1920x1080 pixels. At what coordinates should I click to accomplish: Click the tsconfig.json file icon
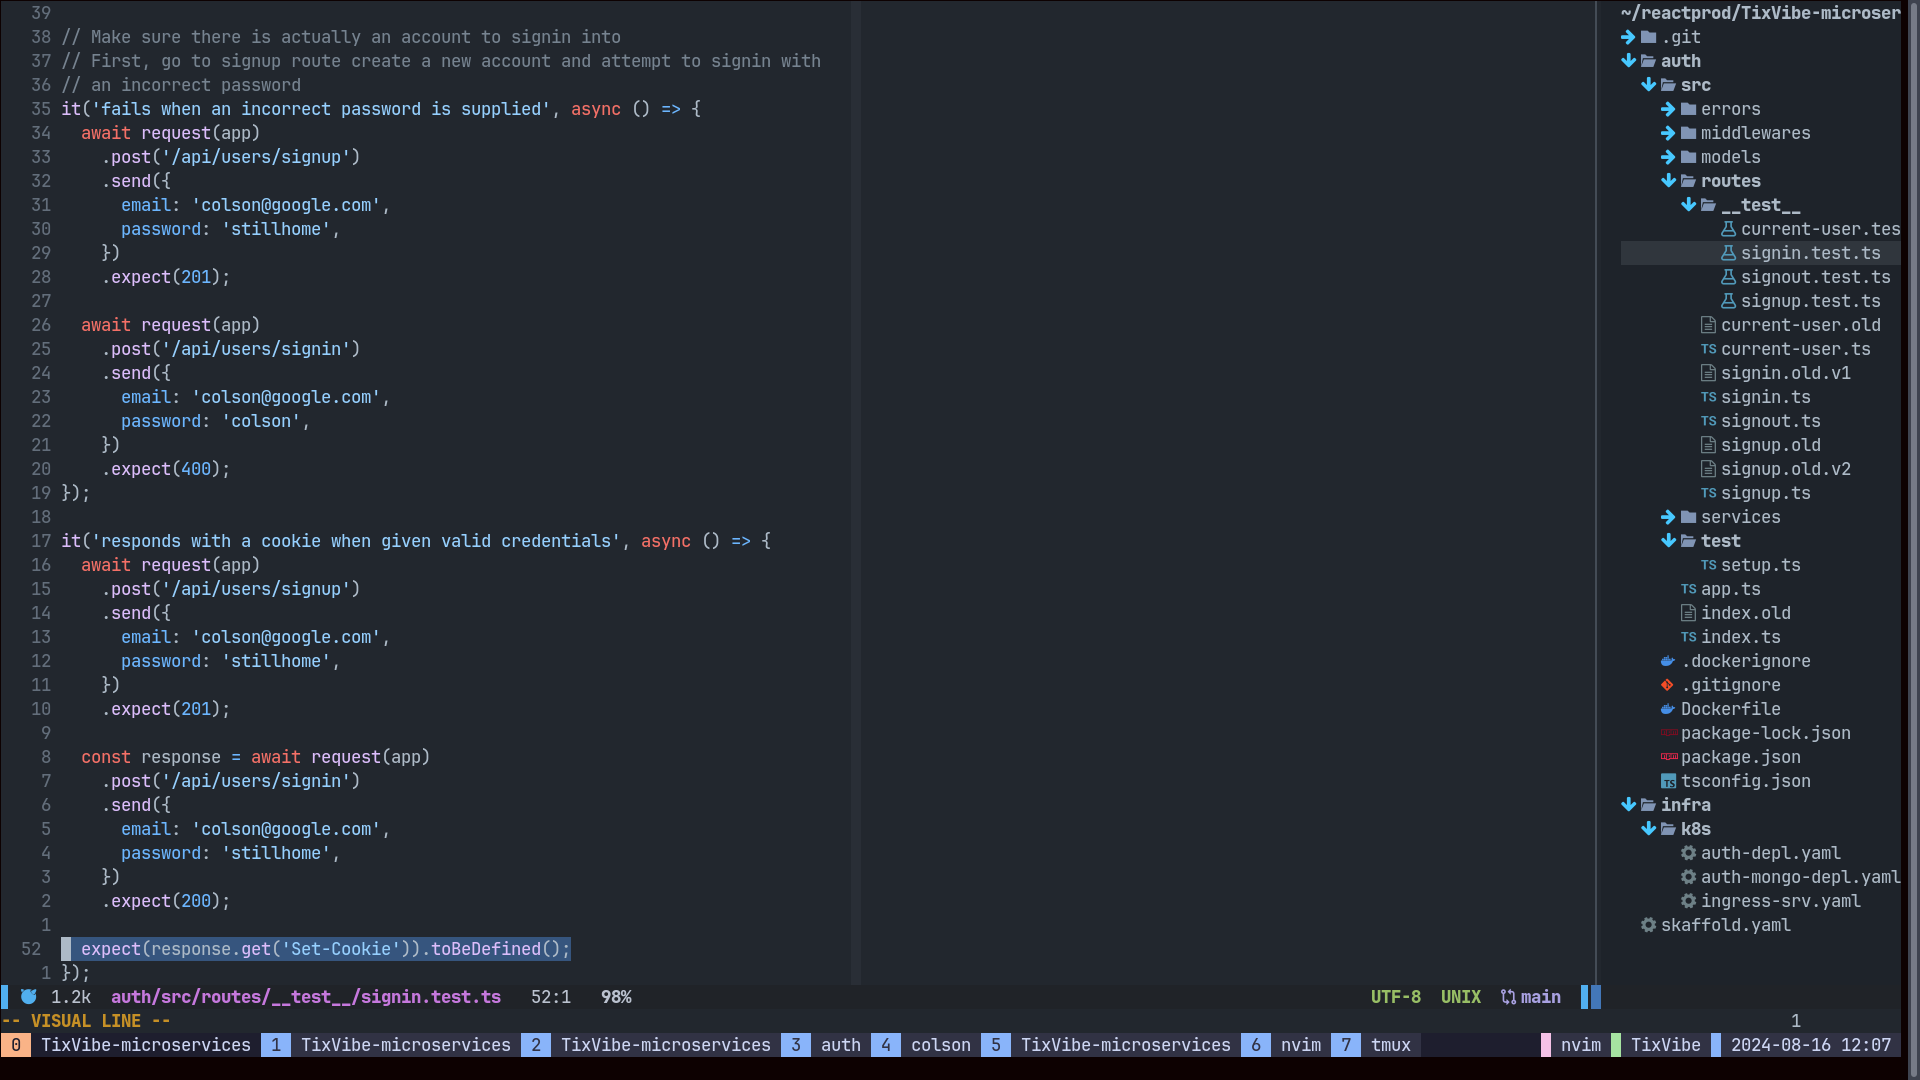click(1668, 781)
